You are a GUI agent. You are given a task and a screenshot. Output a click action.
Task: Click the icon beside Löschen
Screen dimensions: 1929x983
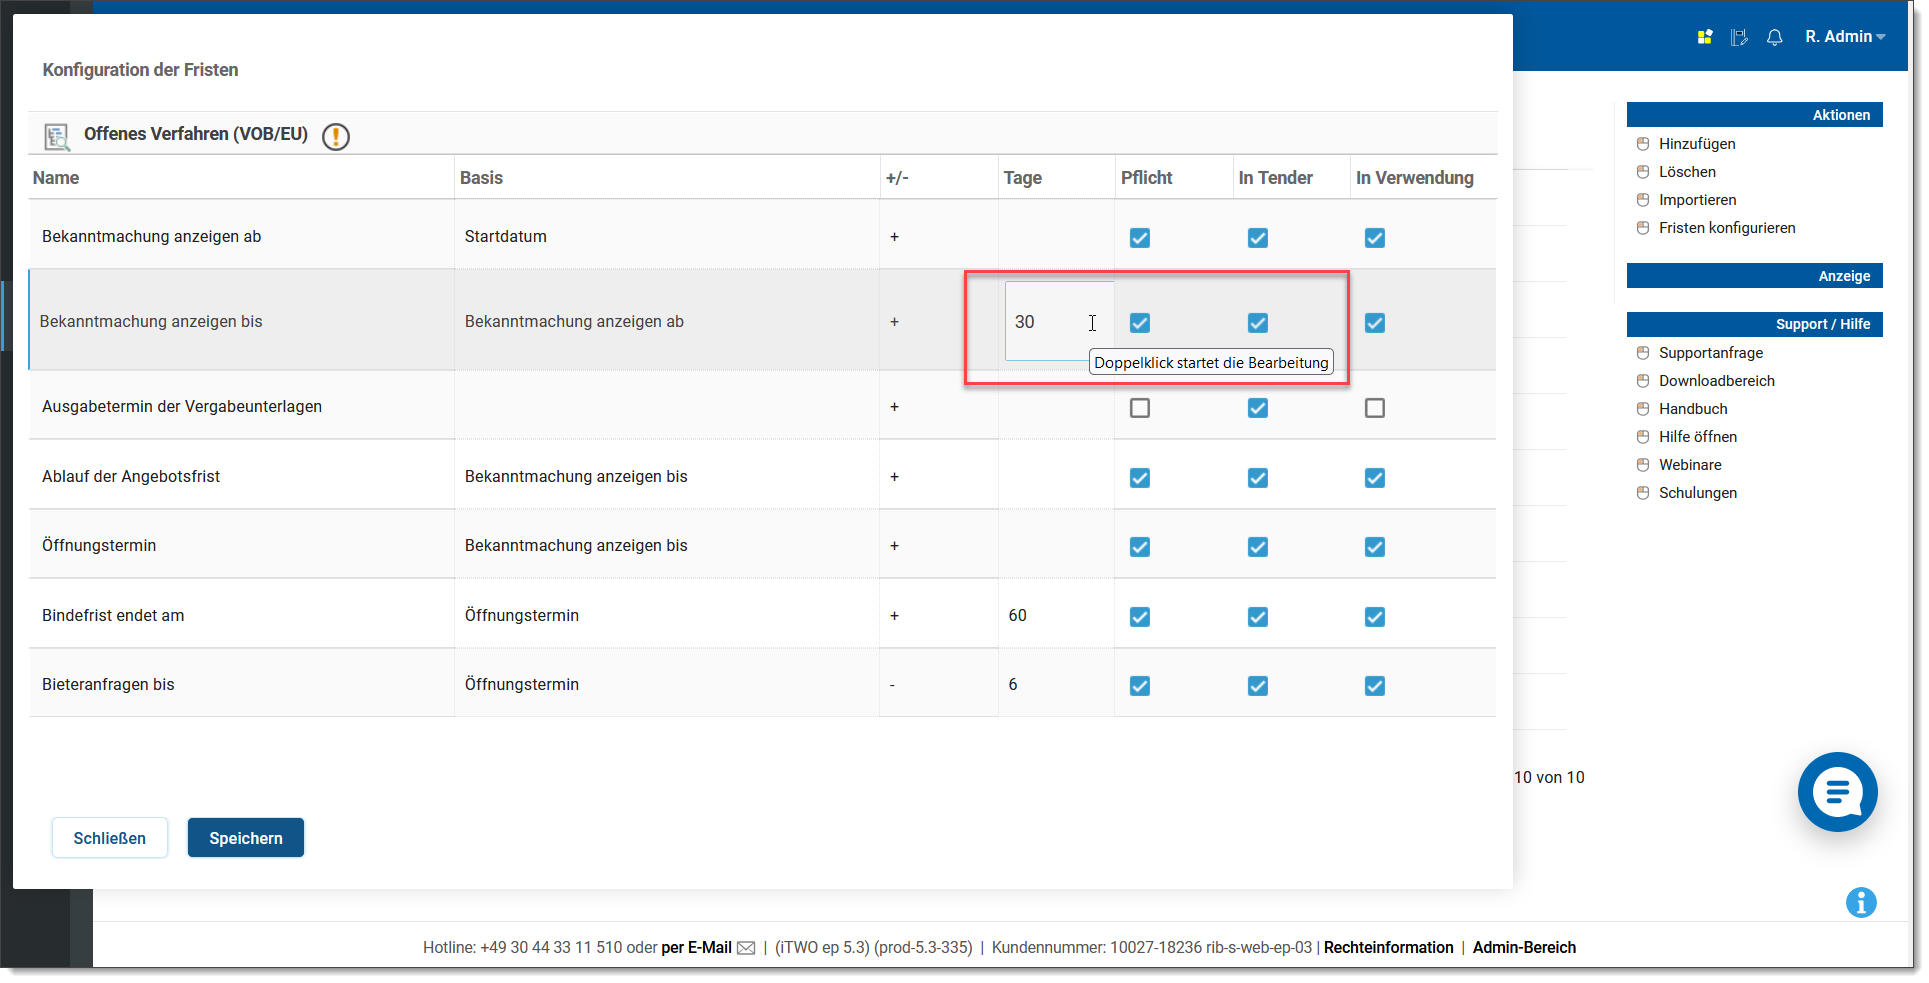(1643, 172)
